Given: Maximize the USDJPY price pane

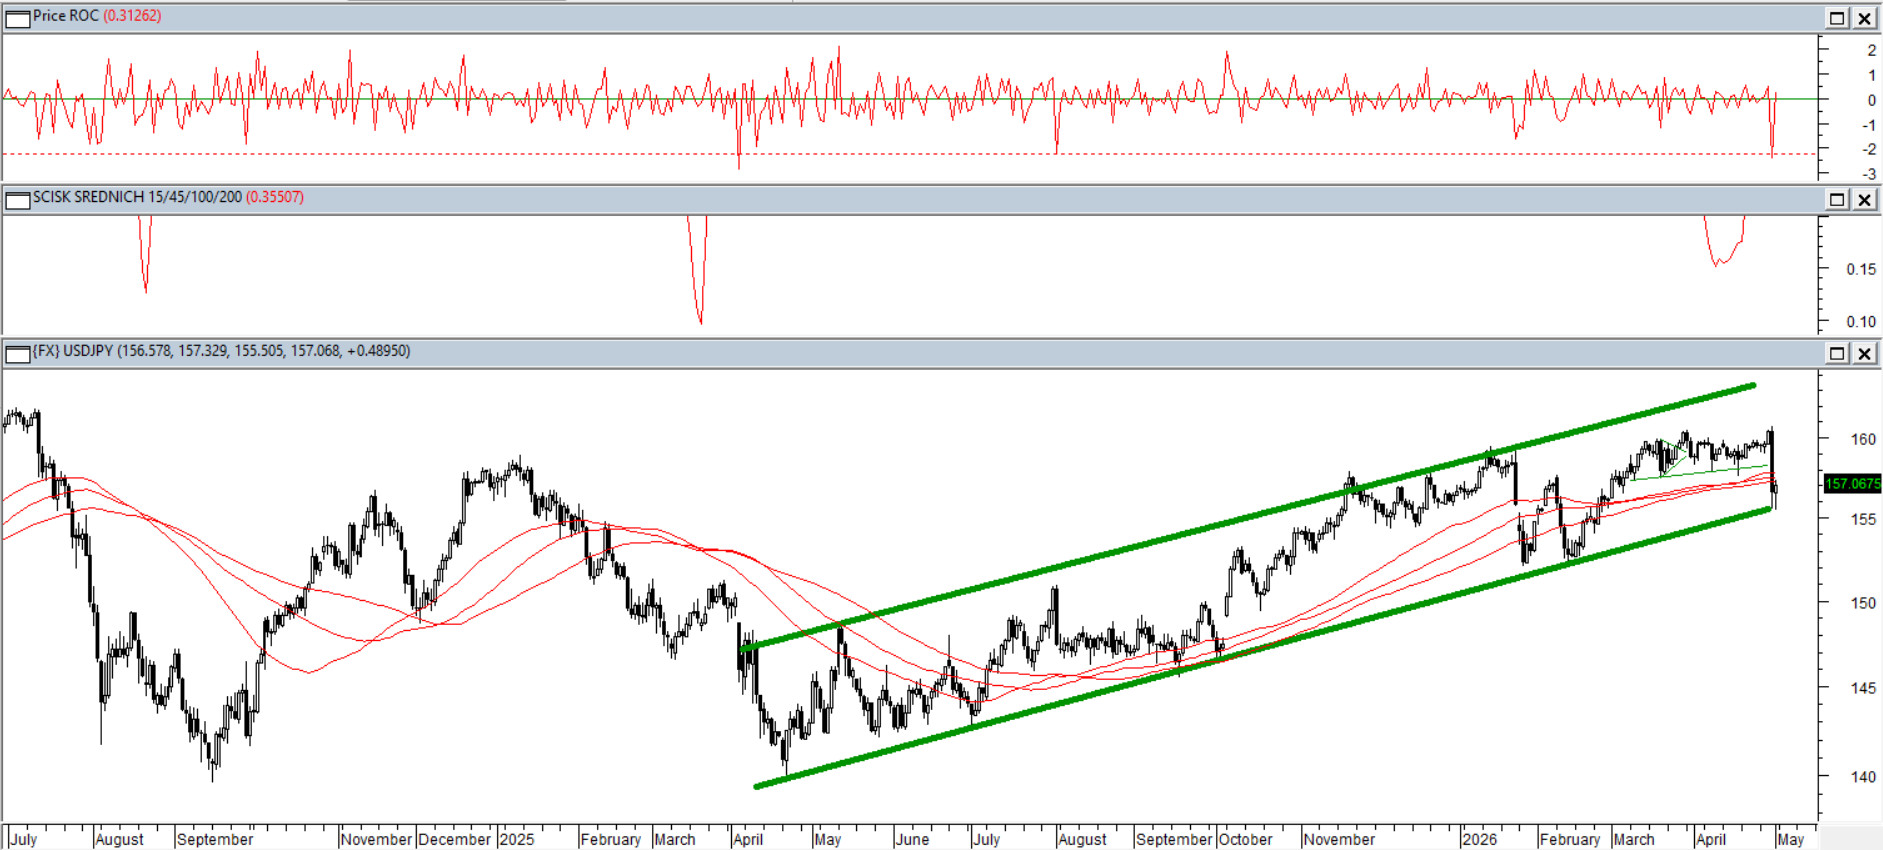Looking at the screenshot, I should (1837, 353).
